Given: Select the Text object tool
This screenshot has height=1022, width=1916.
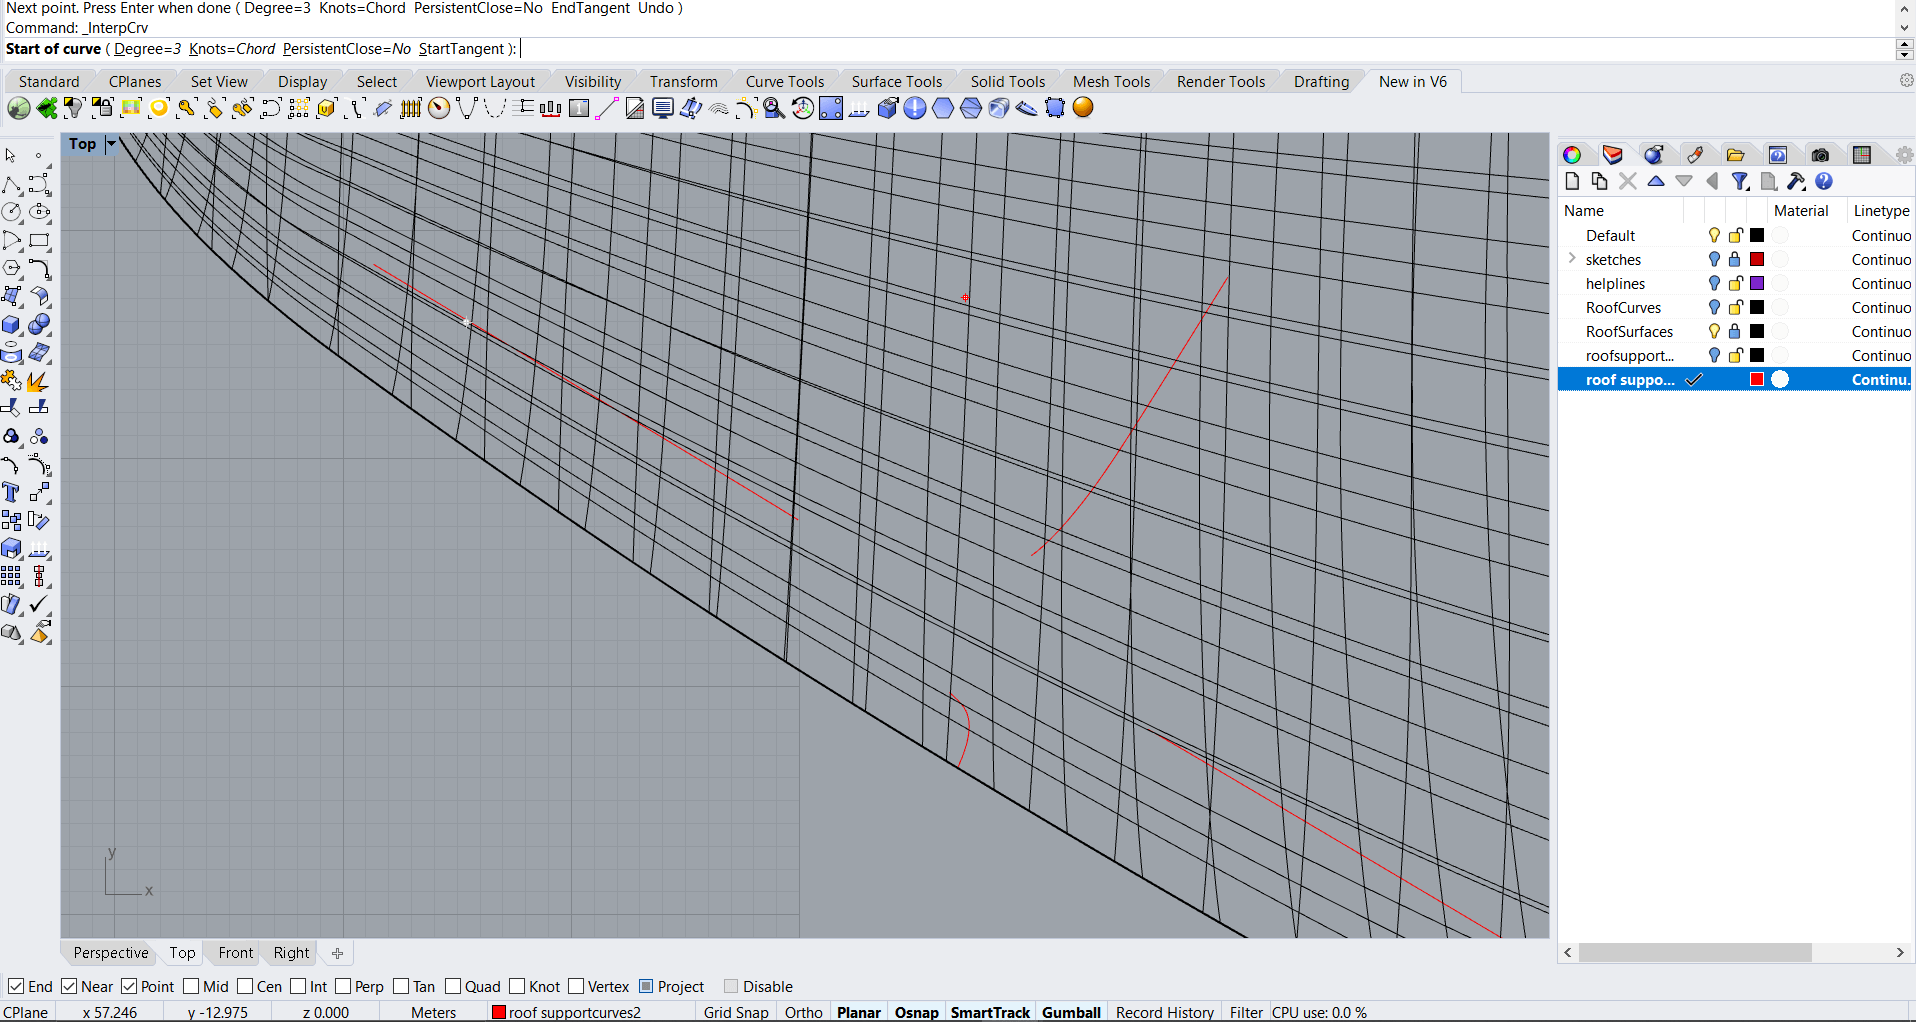Looking at the screenshot, I should [12, 493].
